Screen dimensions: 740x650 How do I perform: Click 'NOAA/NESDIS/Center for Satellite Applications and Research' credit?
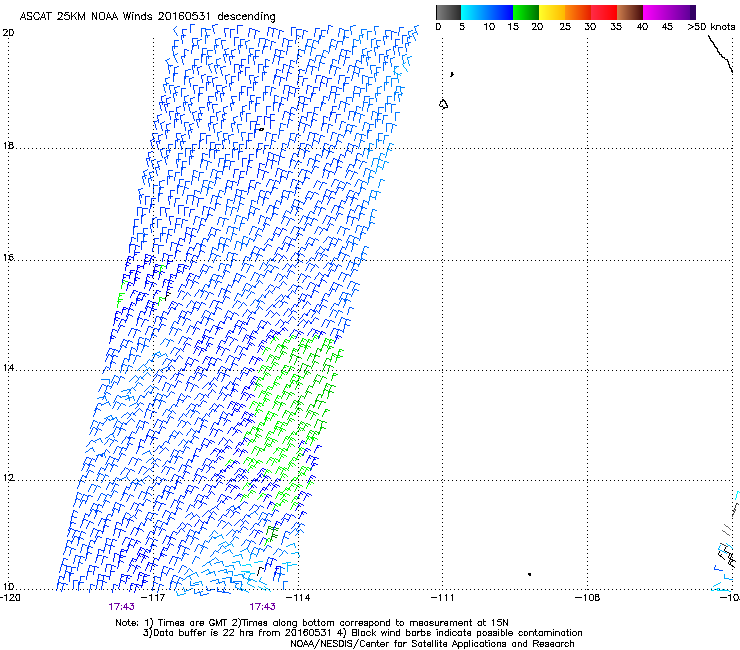[432, 644]
